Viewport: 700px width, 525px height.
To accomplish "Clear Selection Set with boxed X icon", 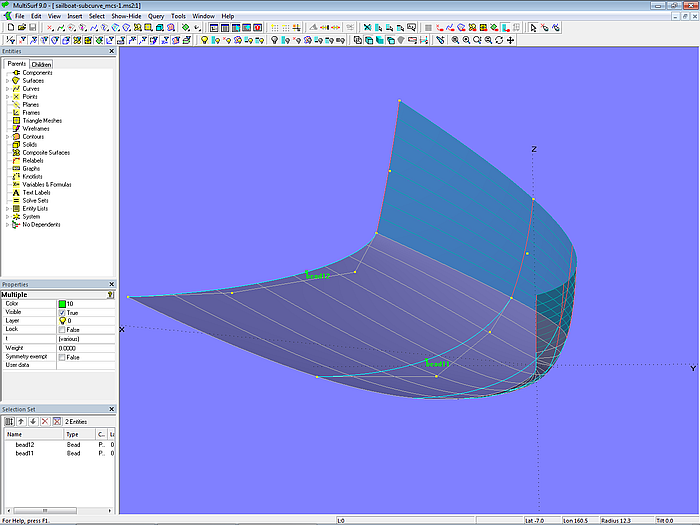I will pyautogui.click(x=55, y=422).
